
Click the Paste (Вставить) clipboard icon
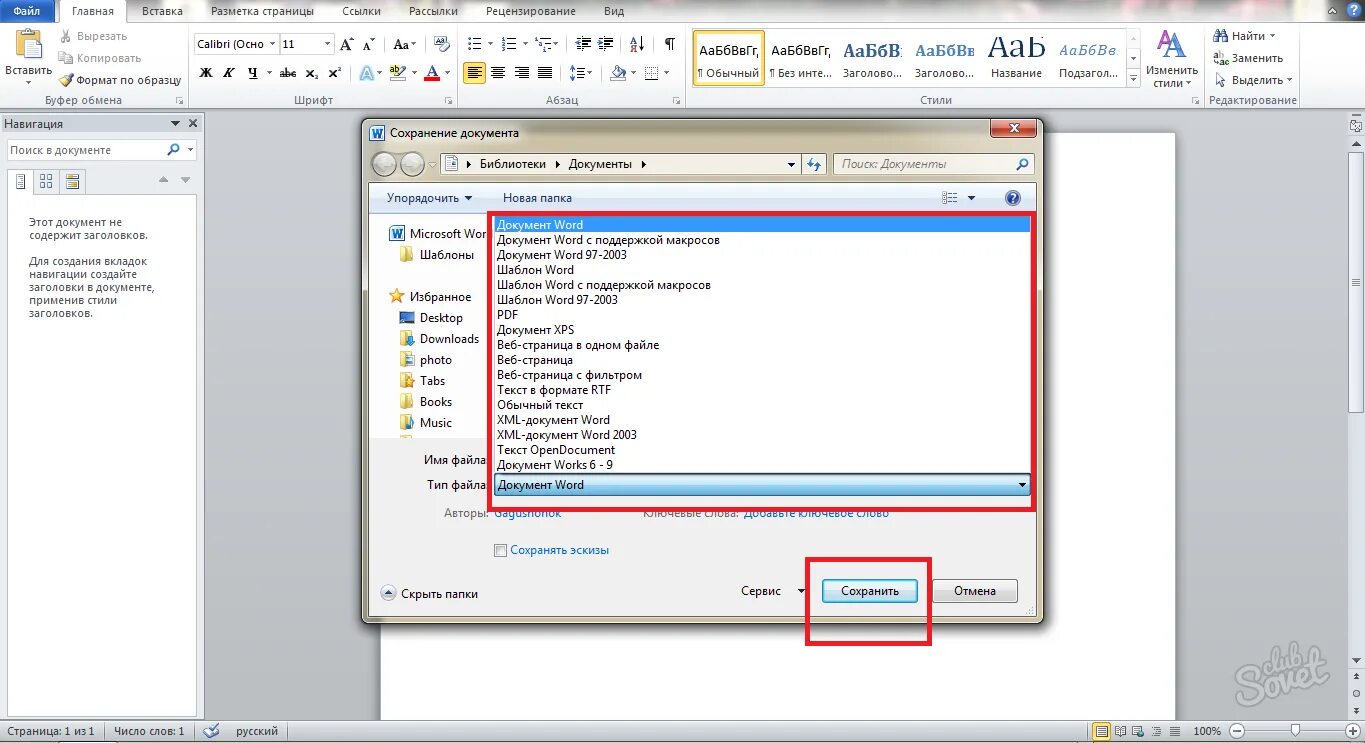coord(28,46)
